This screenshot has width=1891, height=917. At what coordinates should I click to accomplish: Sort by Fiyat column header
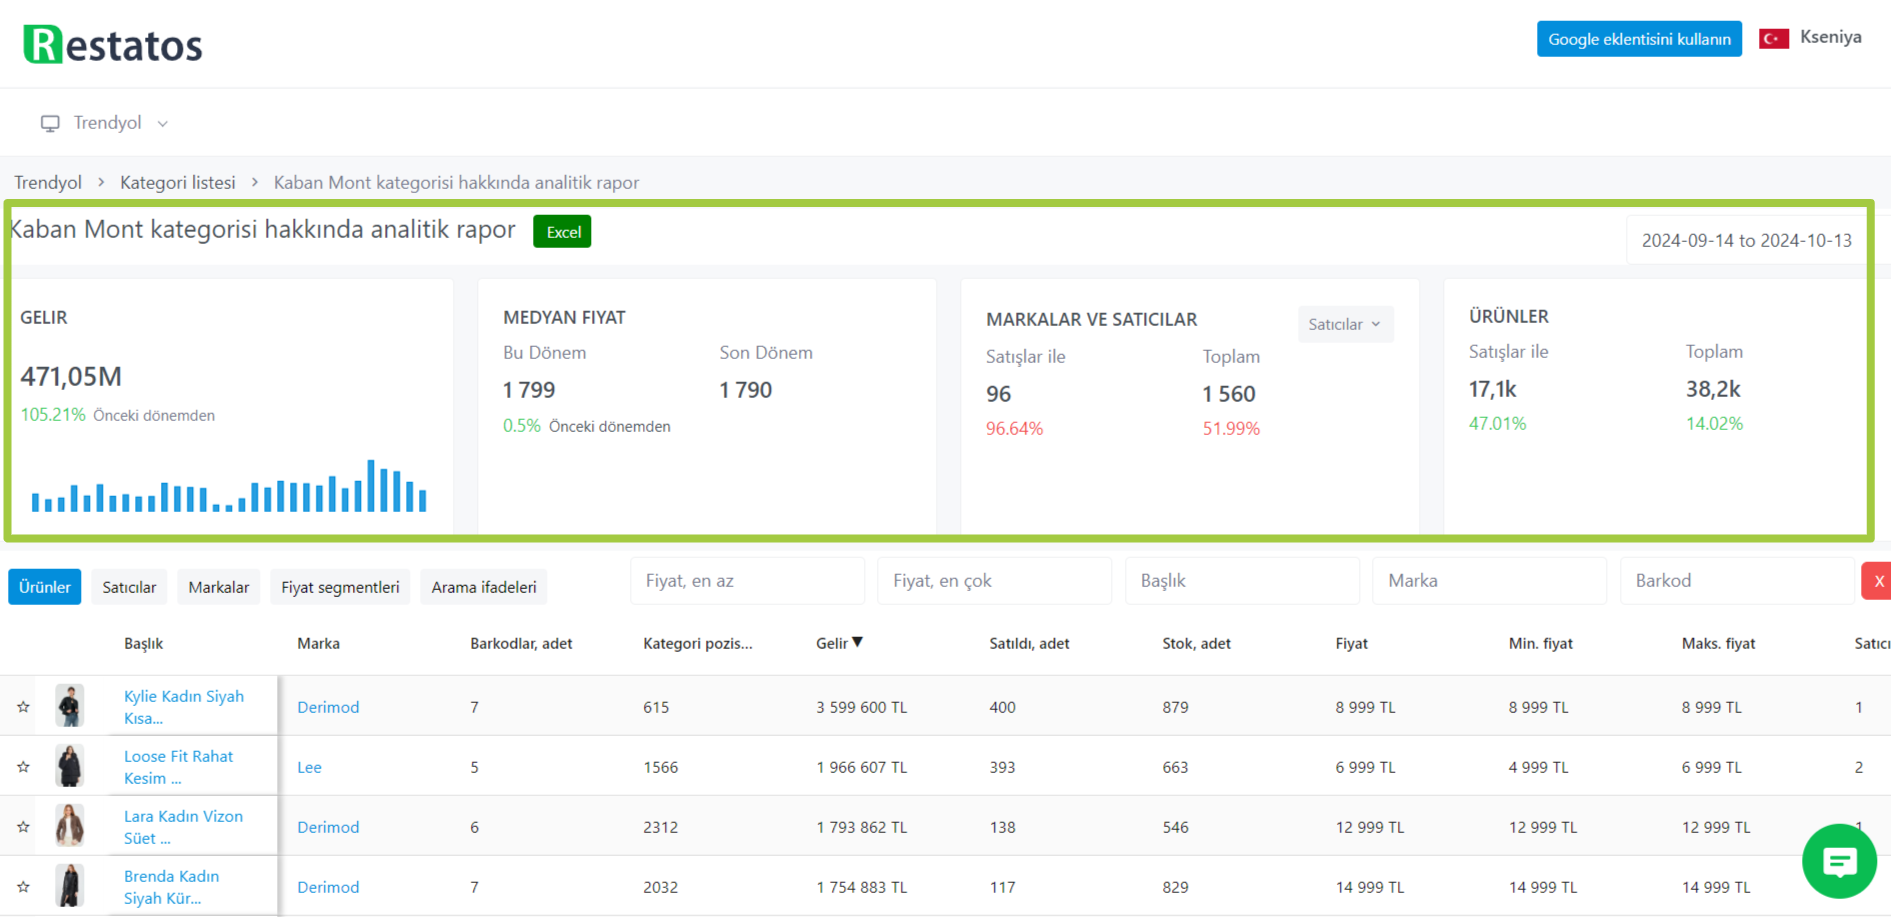click(x=1351, y=643)
